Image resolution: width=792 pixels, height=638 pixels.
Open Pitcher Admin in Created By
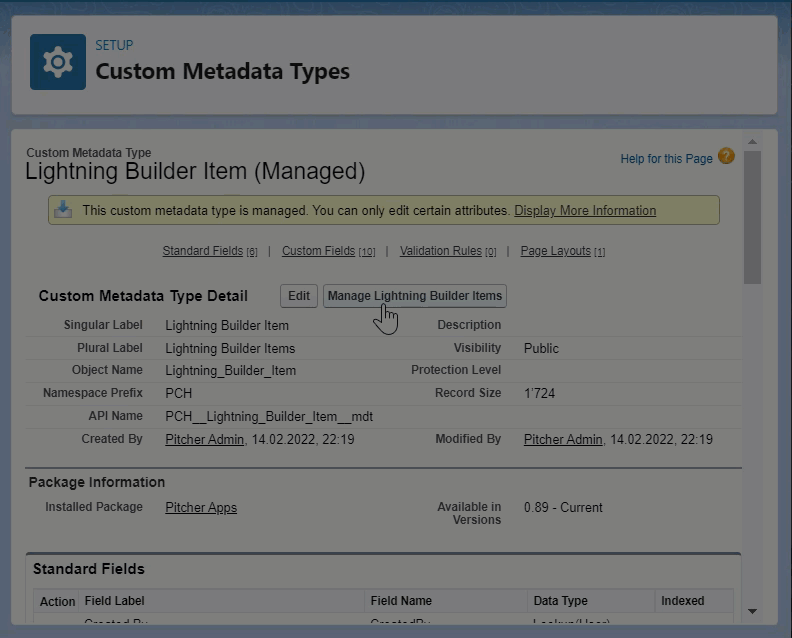[x=204, y=440]
